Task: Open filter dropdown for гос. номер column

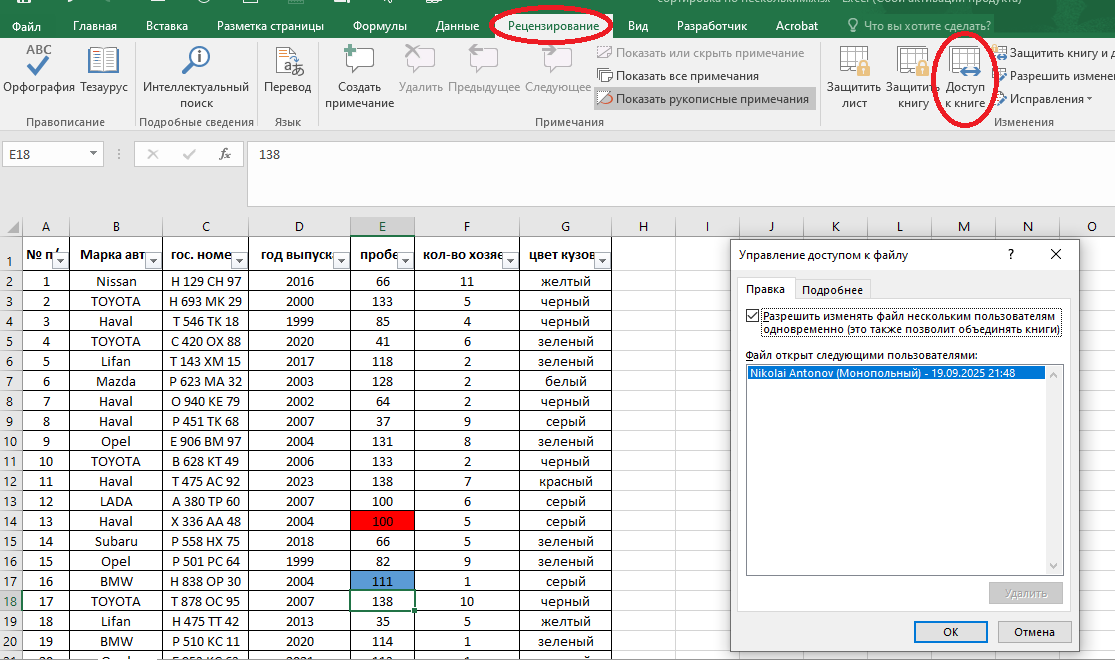Action: click(x=240, y=261)
